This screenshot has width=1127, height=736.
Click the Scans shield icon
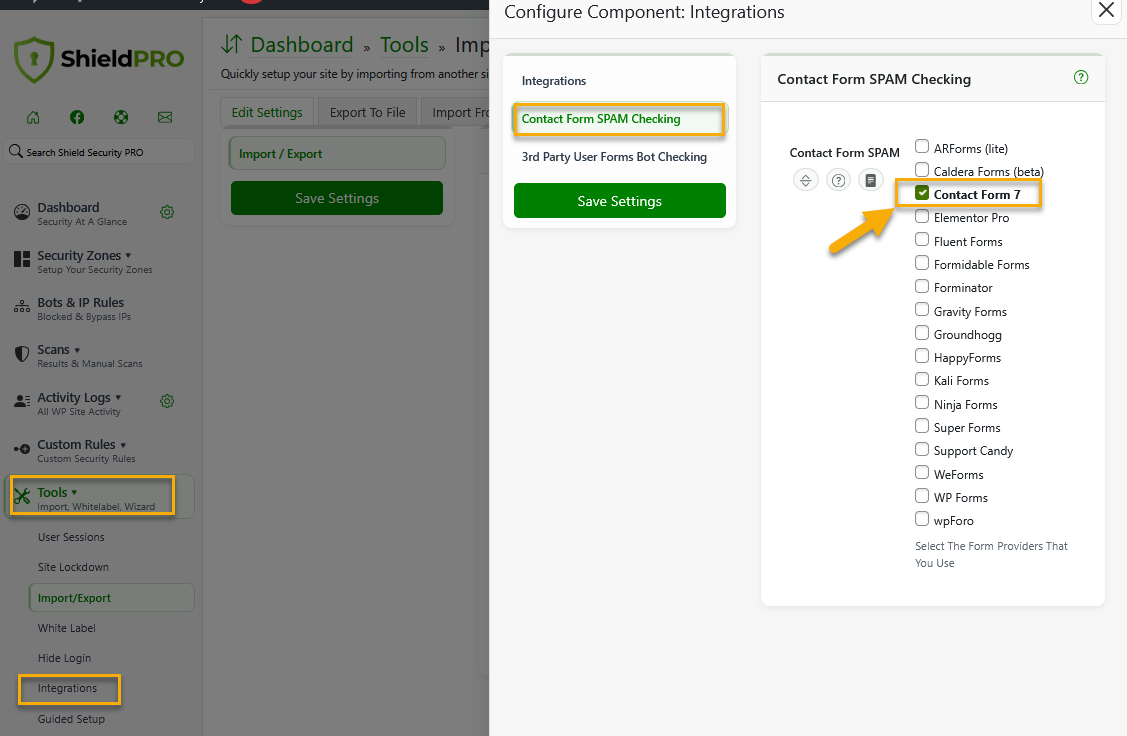click(x=22, y=354)
